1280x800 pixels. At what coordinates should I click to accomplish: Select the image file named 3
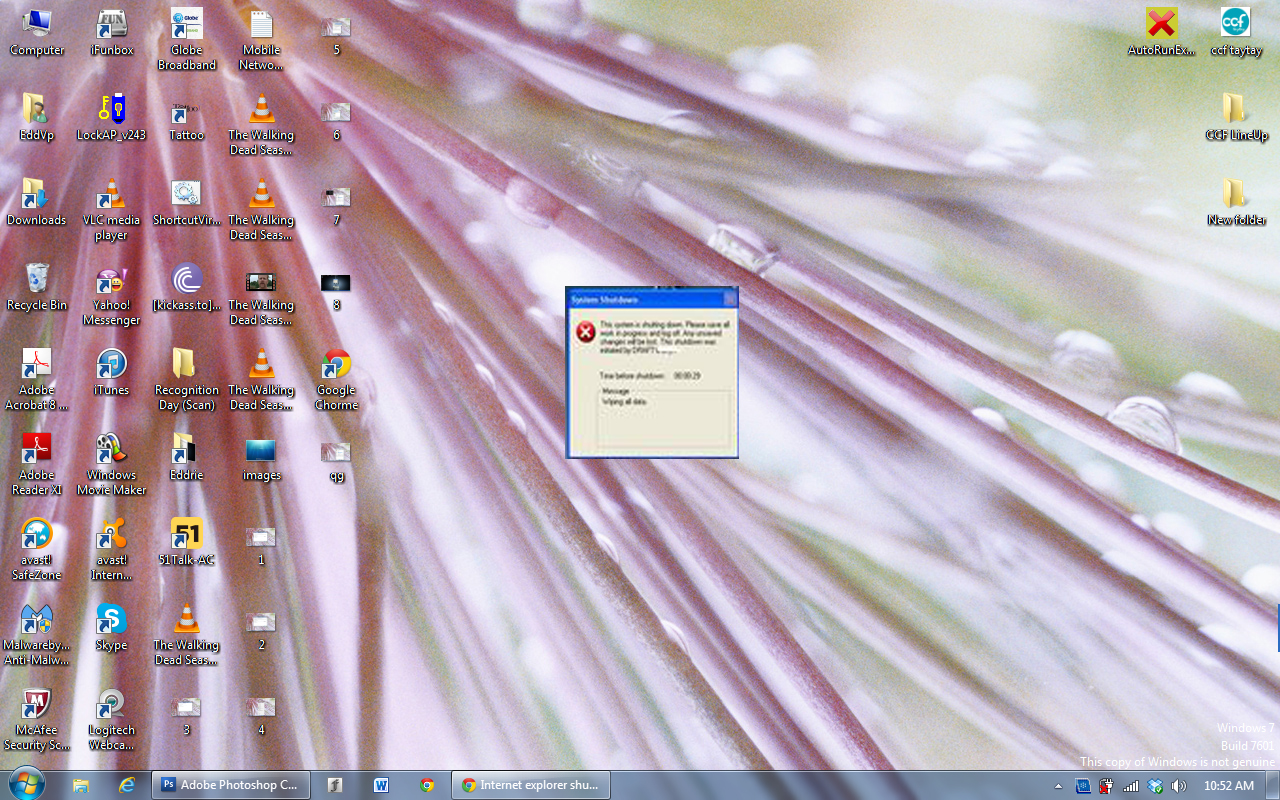(x=186, y=715)
